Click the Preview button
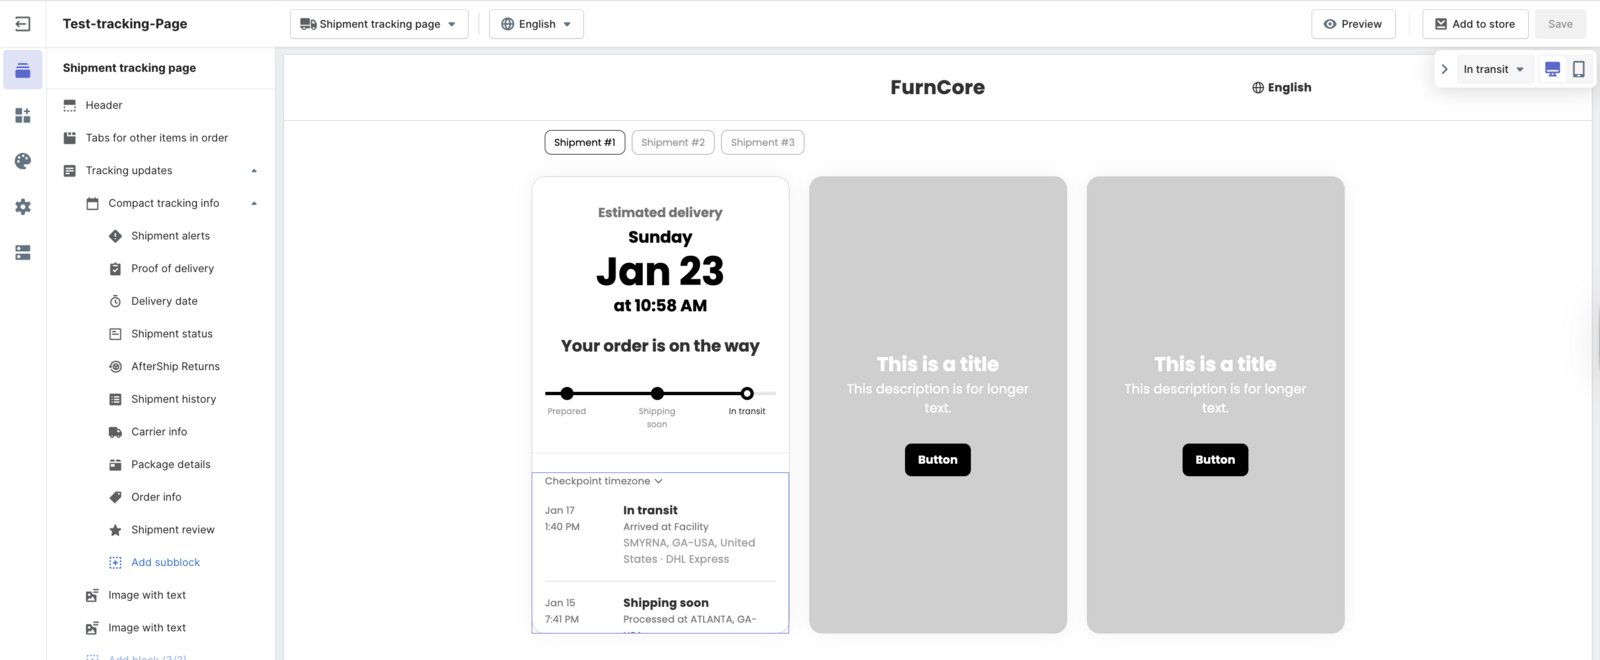This screenshot has width=1600, height=660. (1353, 24)
